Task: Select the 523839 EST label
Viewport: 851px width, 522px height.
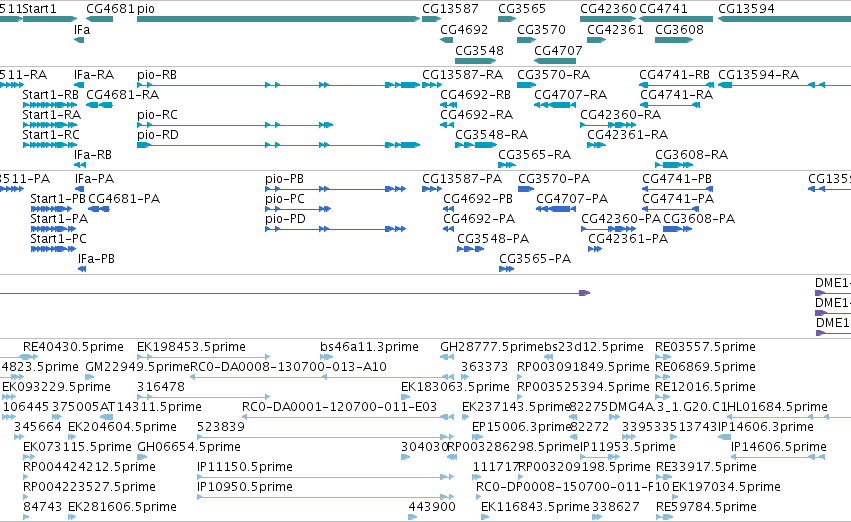Action: click(221, 427)
